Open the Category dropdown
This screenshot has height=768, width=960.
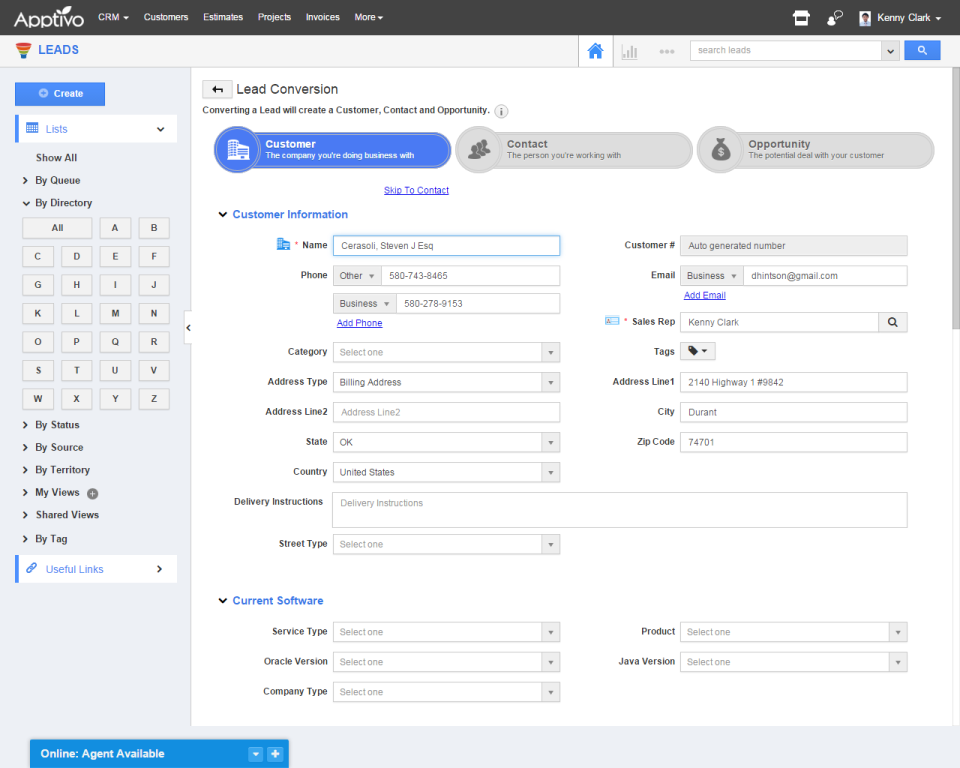(x=445, y=352)
